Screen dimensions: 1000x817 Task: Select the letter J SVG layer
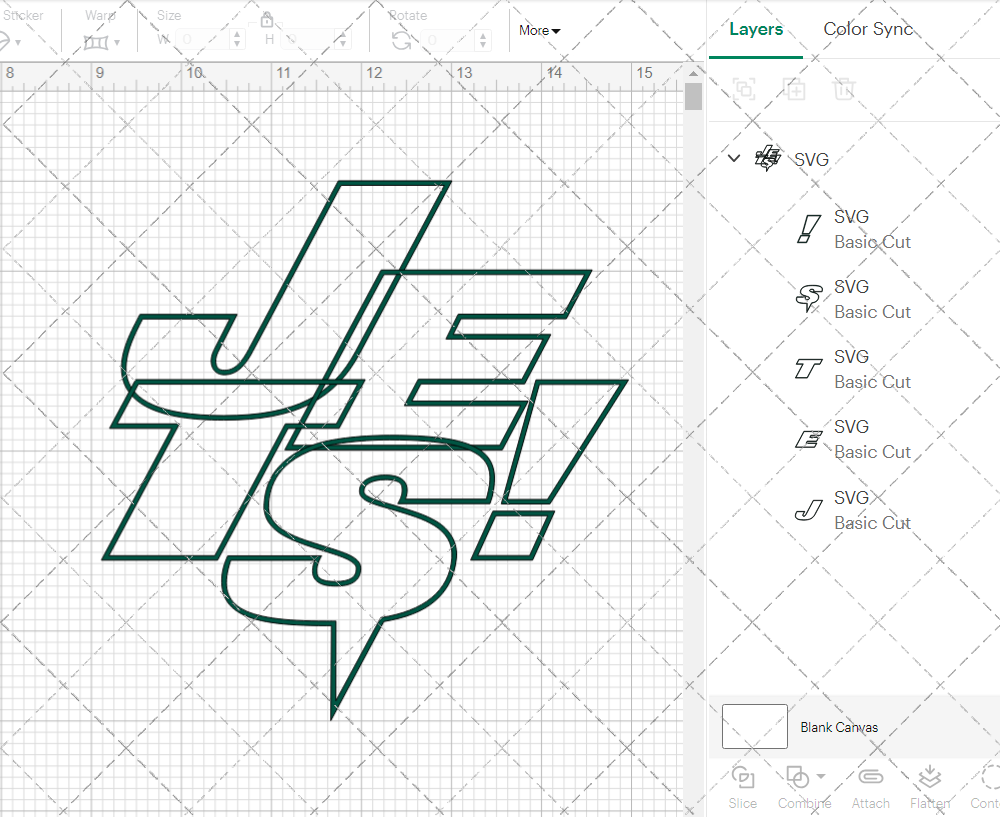point(855,510)
